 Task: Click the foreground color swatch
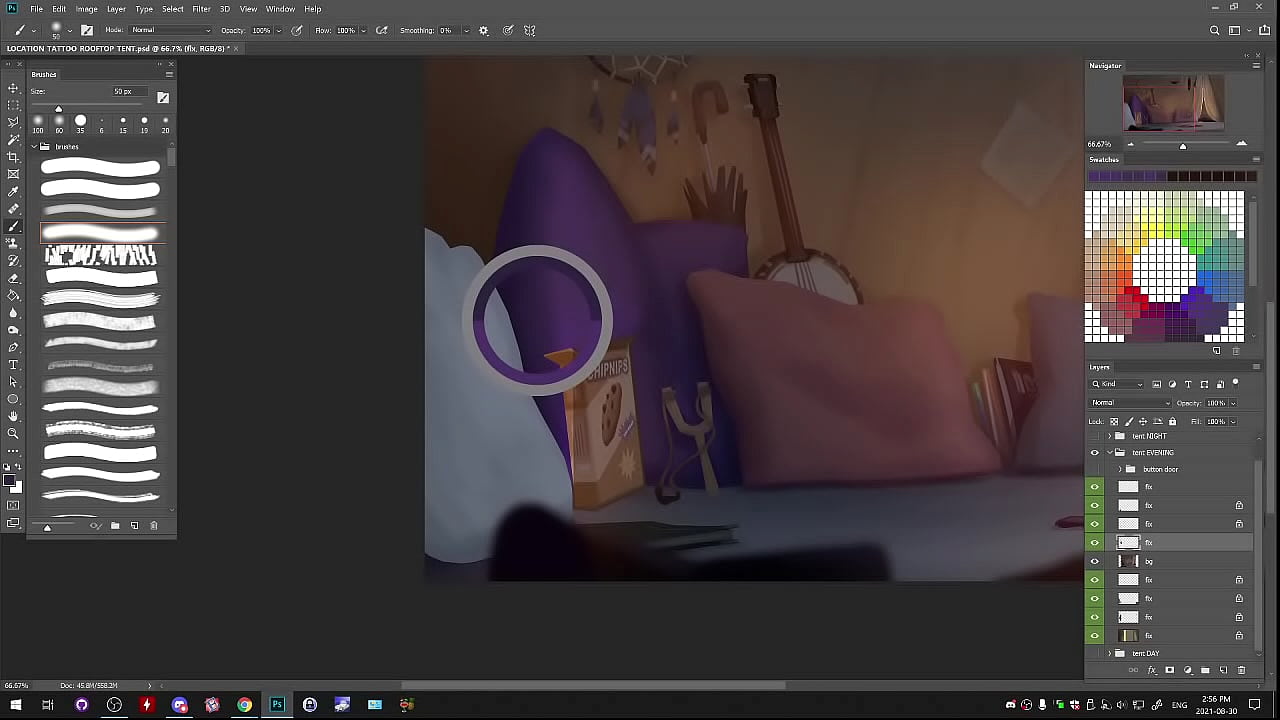10,482
